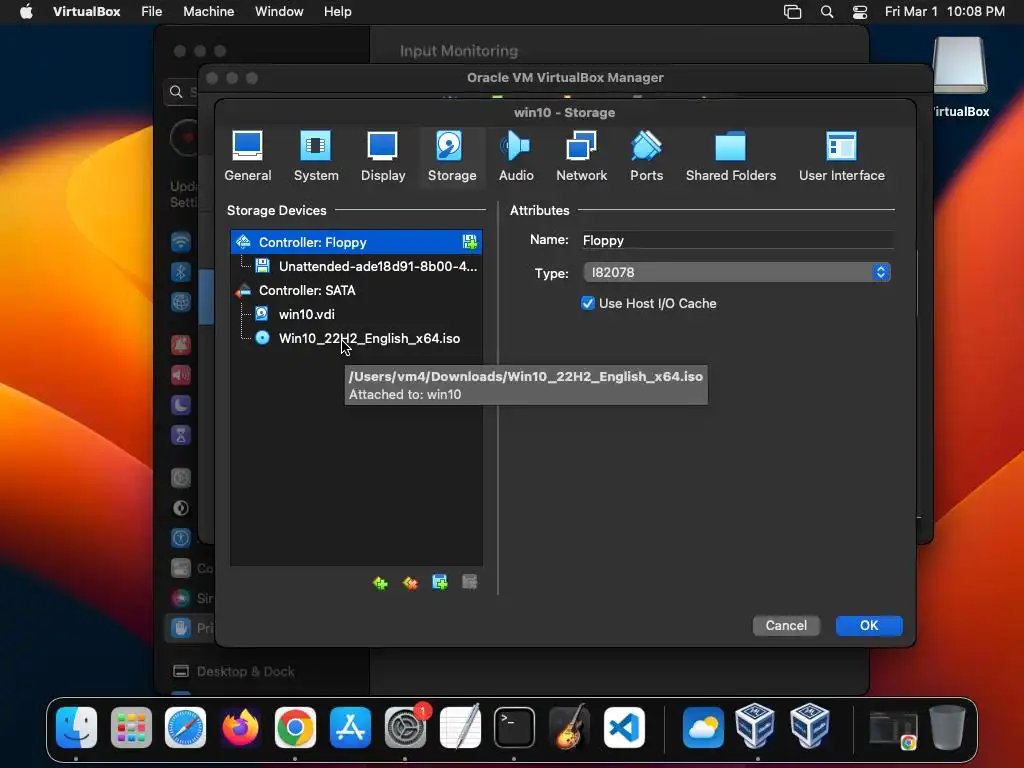
Task: Launch Safari from the Dock
Action: coord(185,727)
